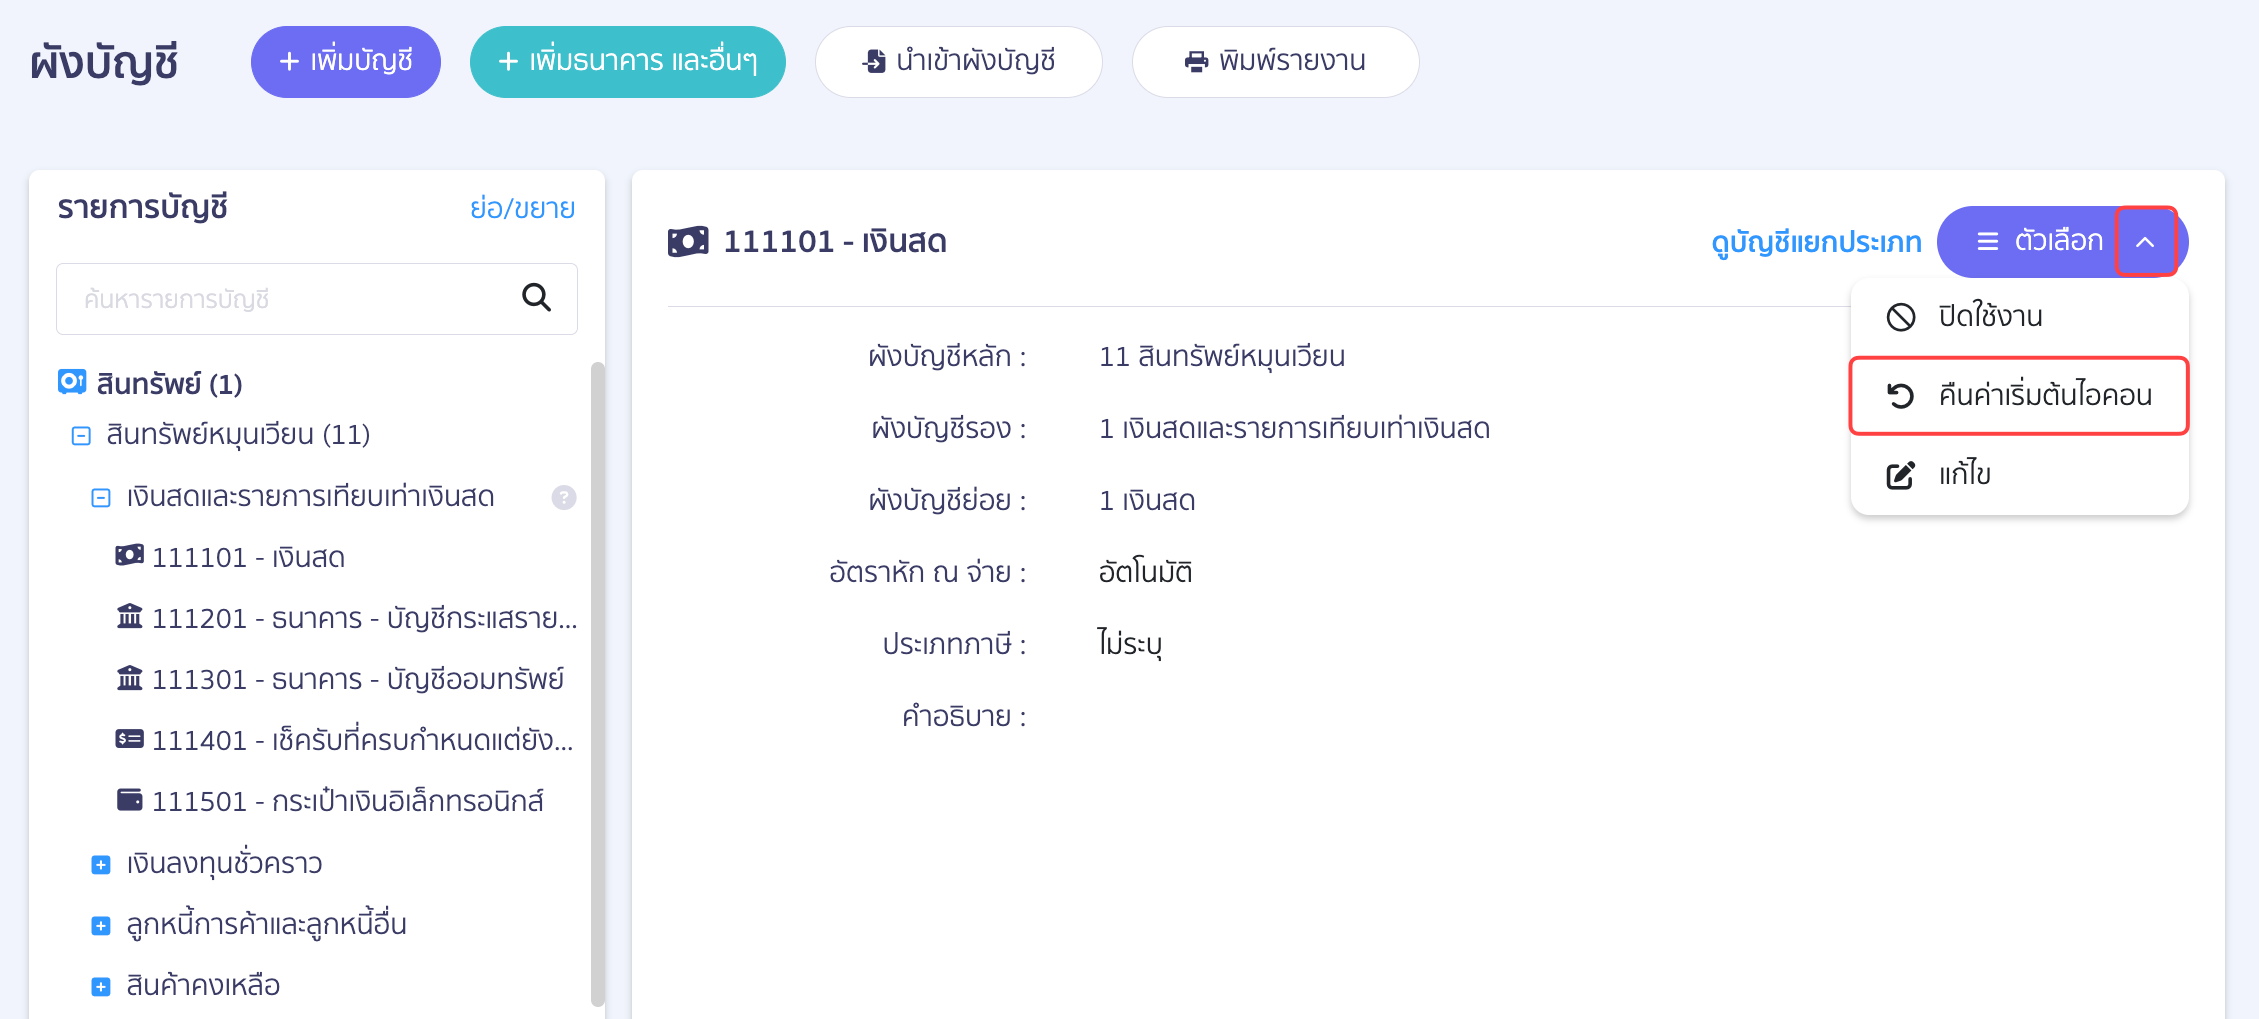The width and height of the screenshot is (2259, 1019).
Task: Click the account list scrollbar
Action: (598, 683)
